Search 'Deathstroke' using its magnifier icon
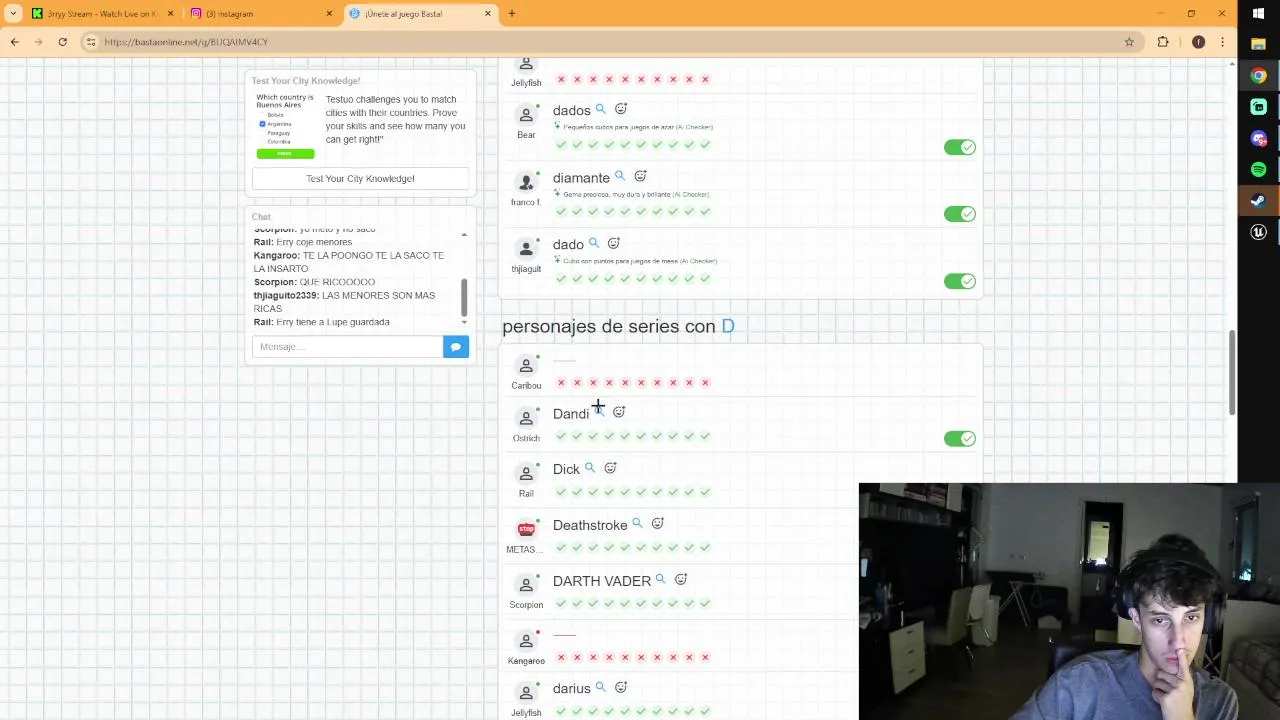 click(637, 524)
